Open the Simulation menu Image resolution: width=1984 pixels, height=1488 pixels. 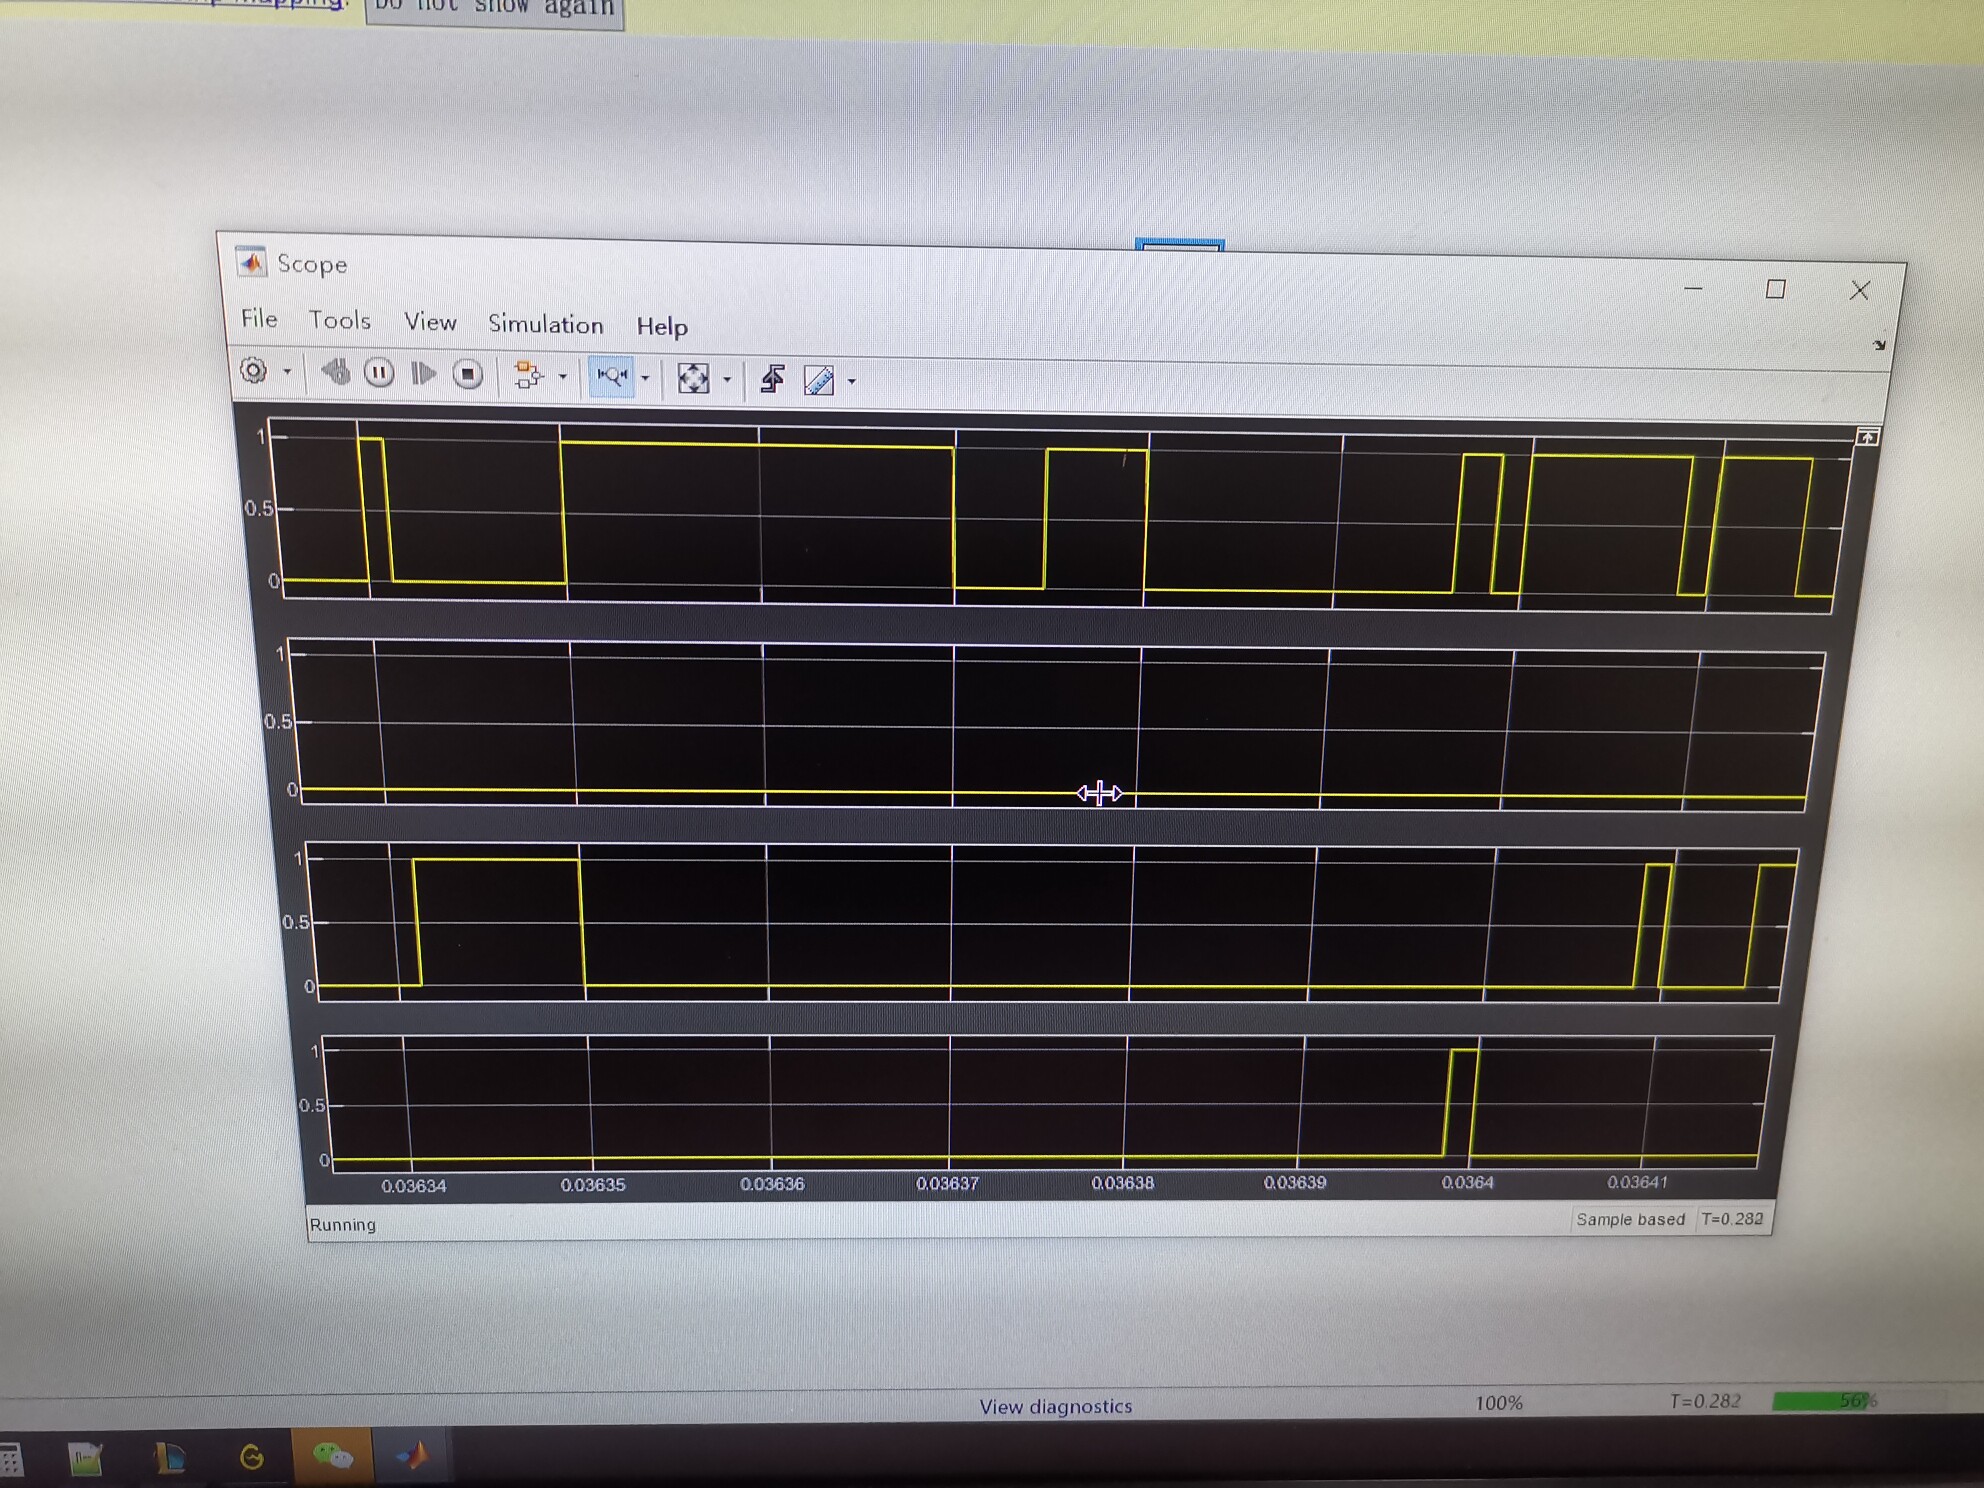pos(545,324)
